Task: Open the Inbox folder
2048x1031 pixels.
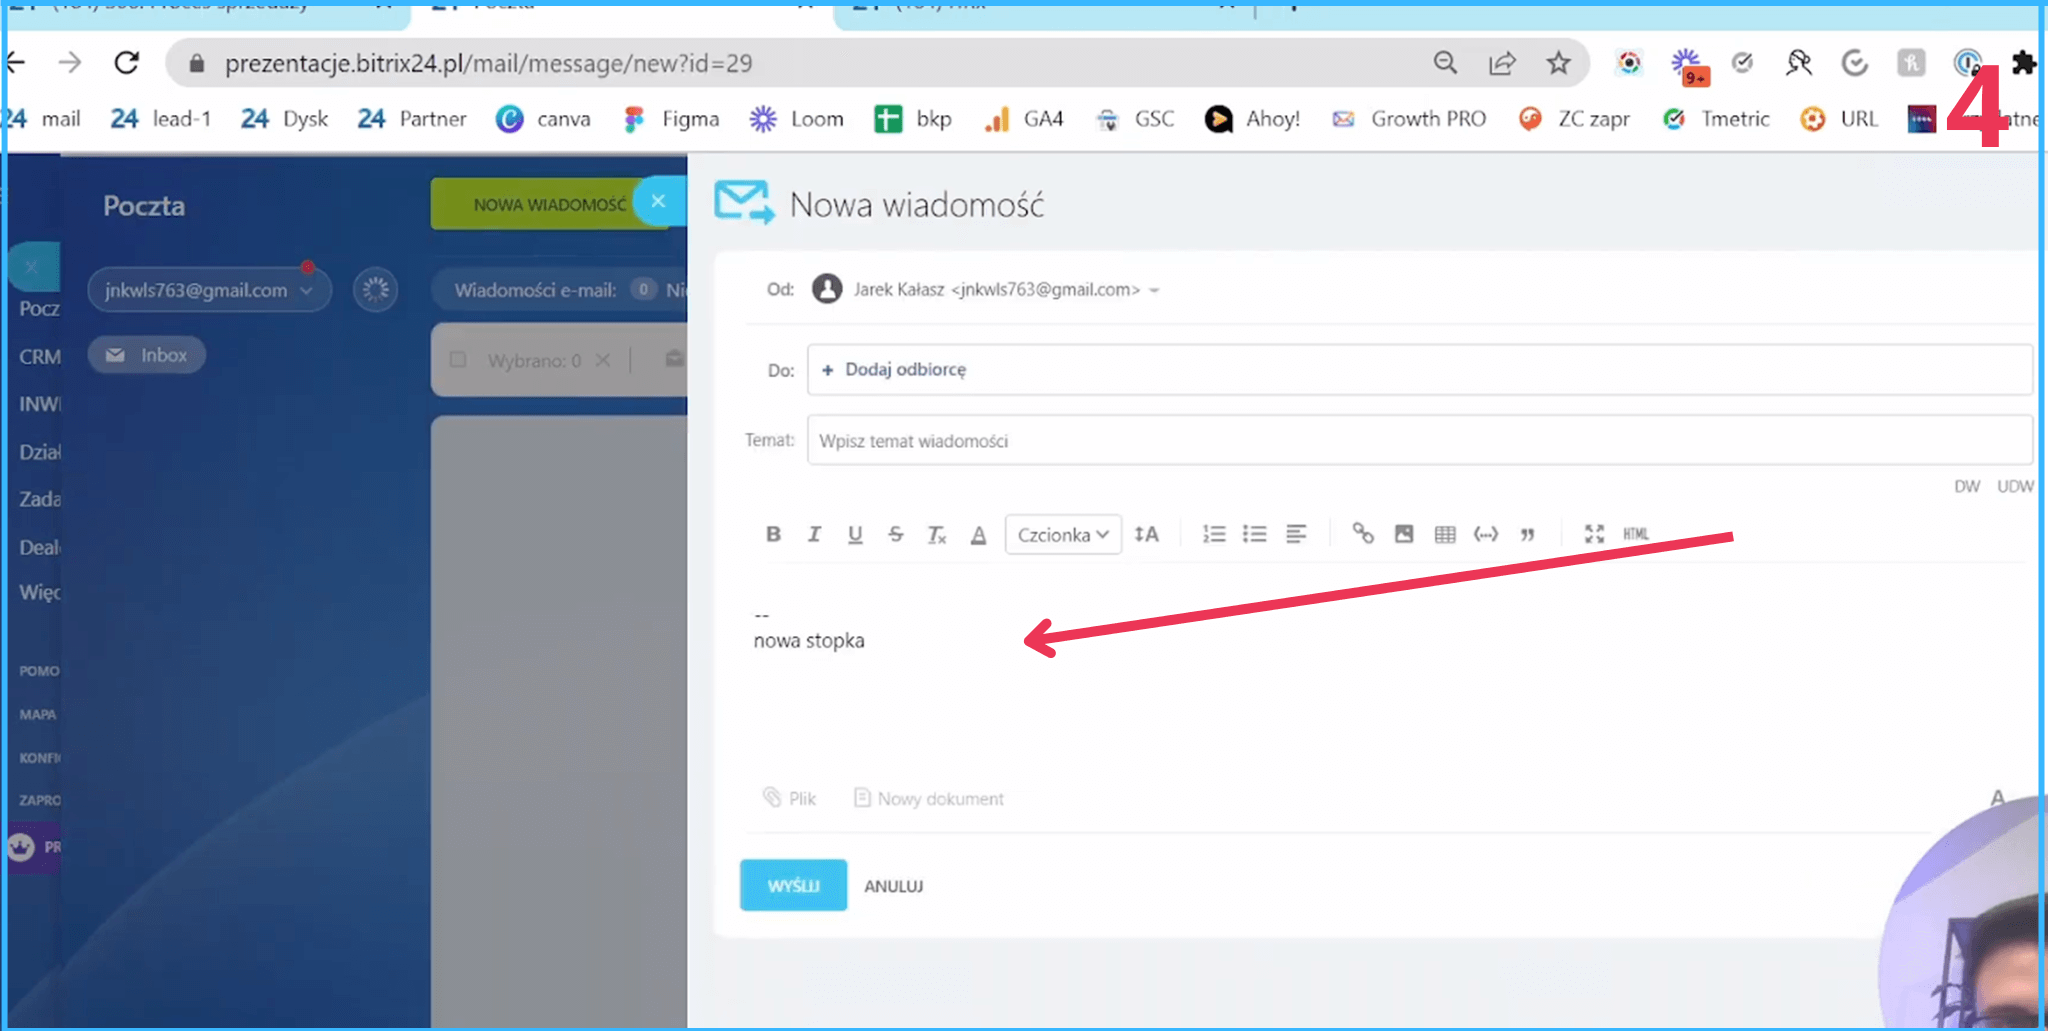Action: pyautogui.click(x=147, y=355)
